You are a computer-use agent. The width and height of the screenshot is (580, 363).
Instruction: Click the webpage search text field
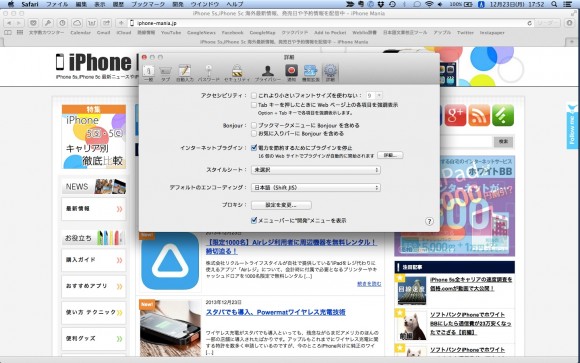click(467, 141)
